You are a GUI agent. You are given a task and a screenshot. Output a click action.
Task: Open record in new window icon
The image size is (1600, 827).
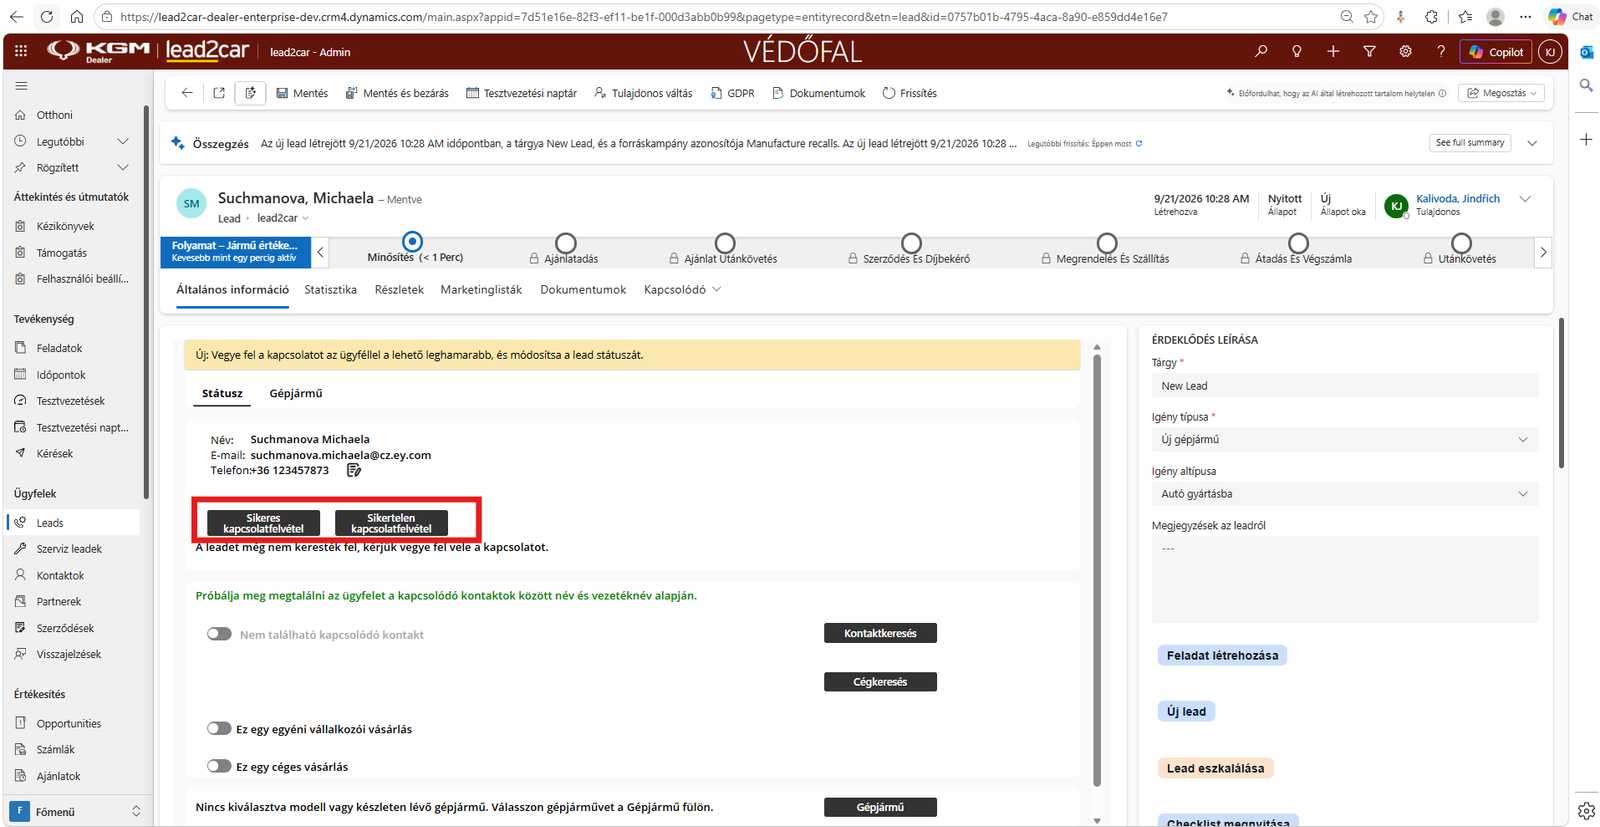219,93
